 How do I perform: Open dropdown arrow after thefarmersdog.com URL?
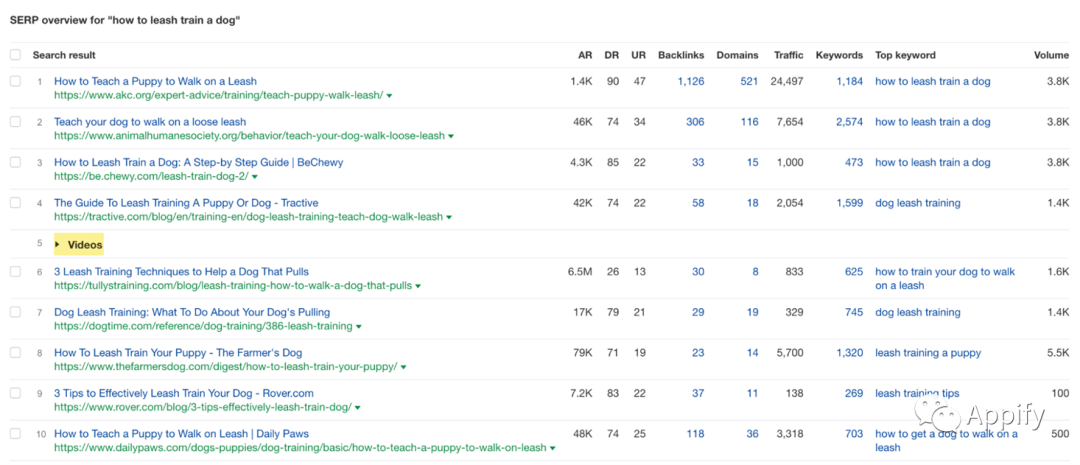pos(404,367)
